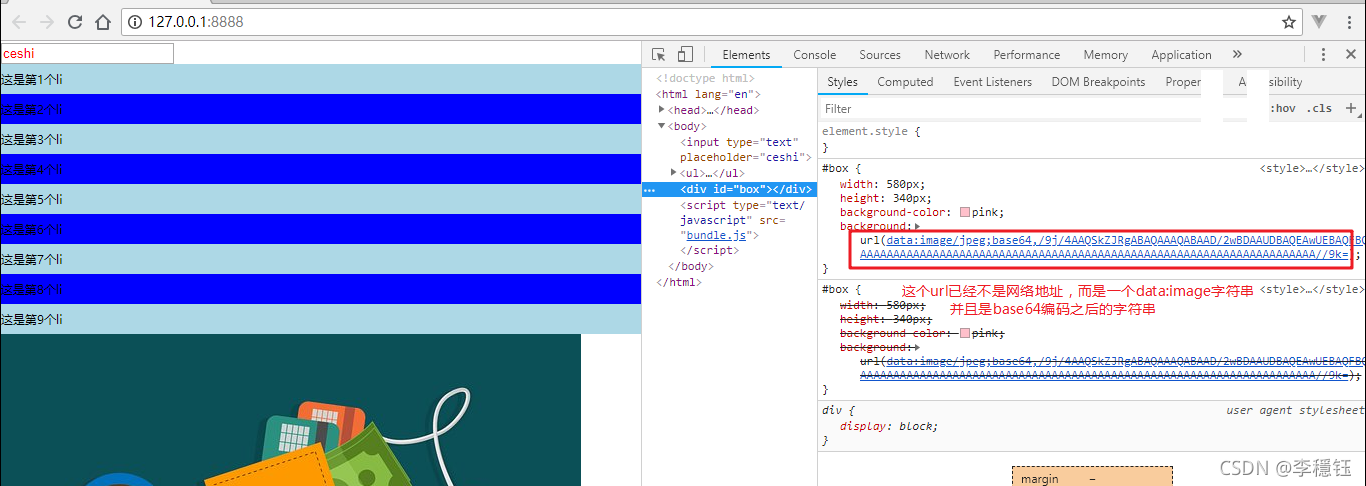The height and width of the screenshot is (486, 1366).
Task: Reload the page with the refresh icon
Action: [x=75, y=21]
